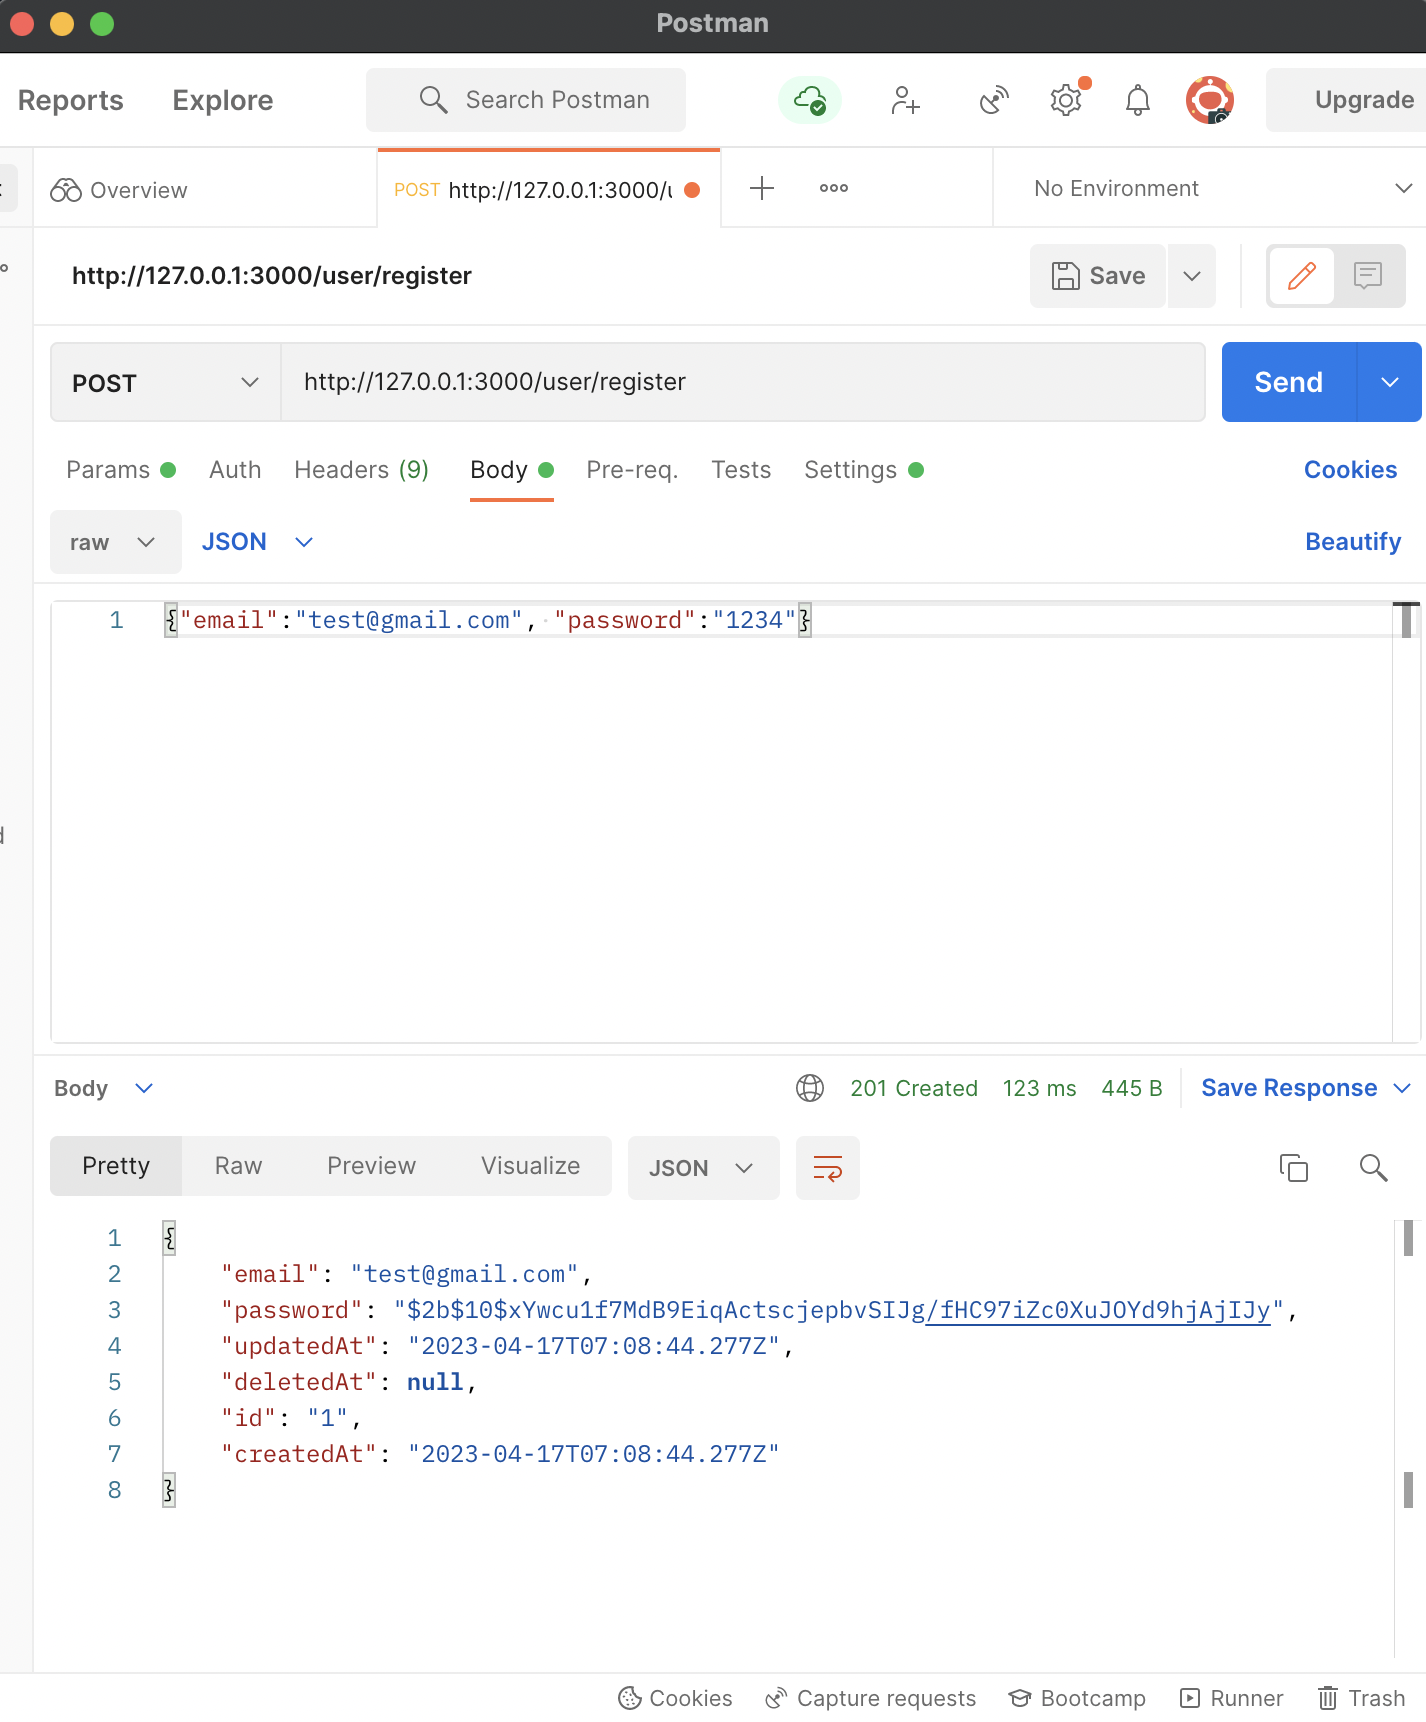The image size is (1426, 1722).
Task: Click the Save button
Action: [1098, 276]
